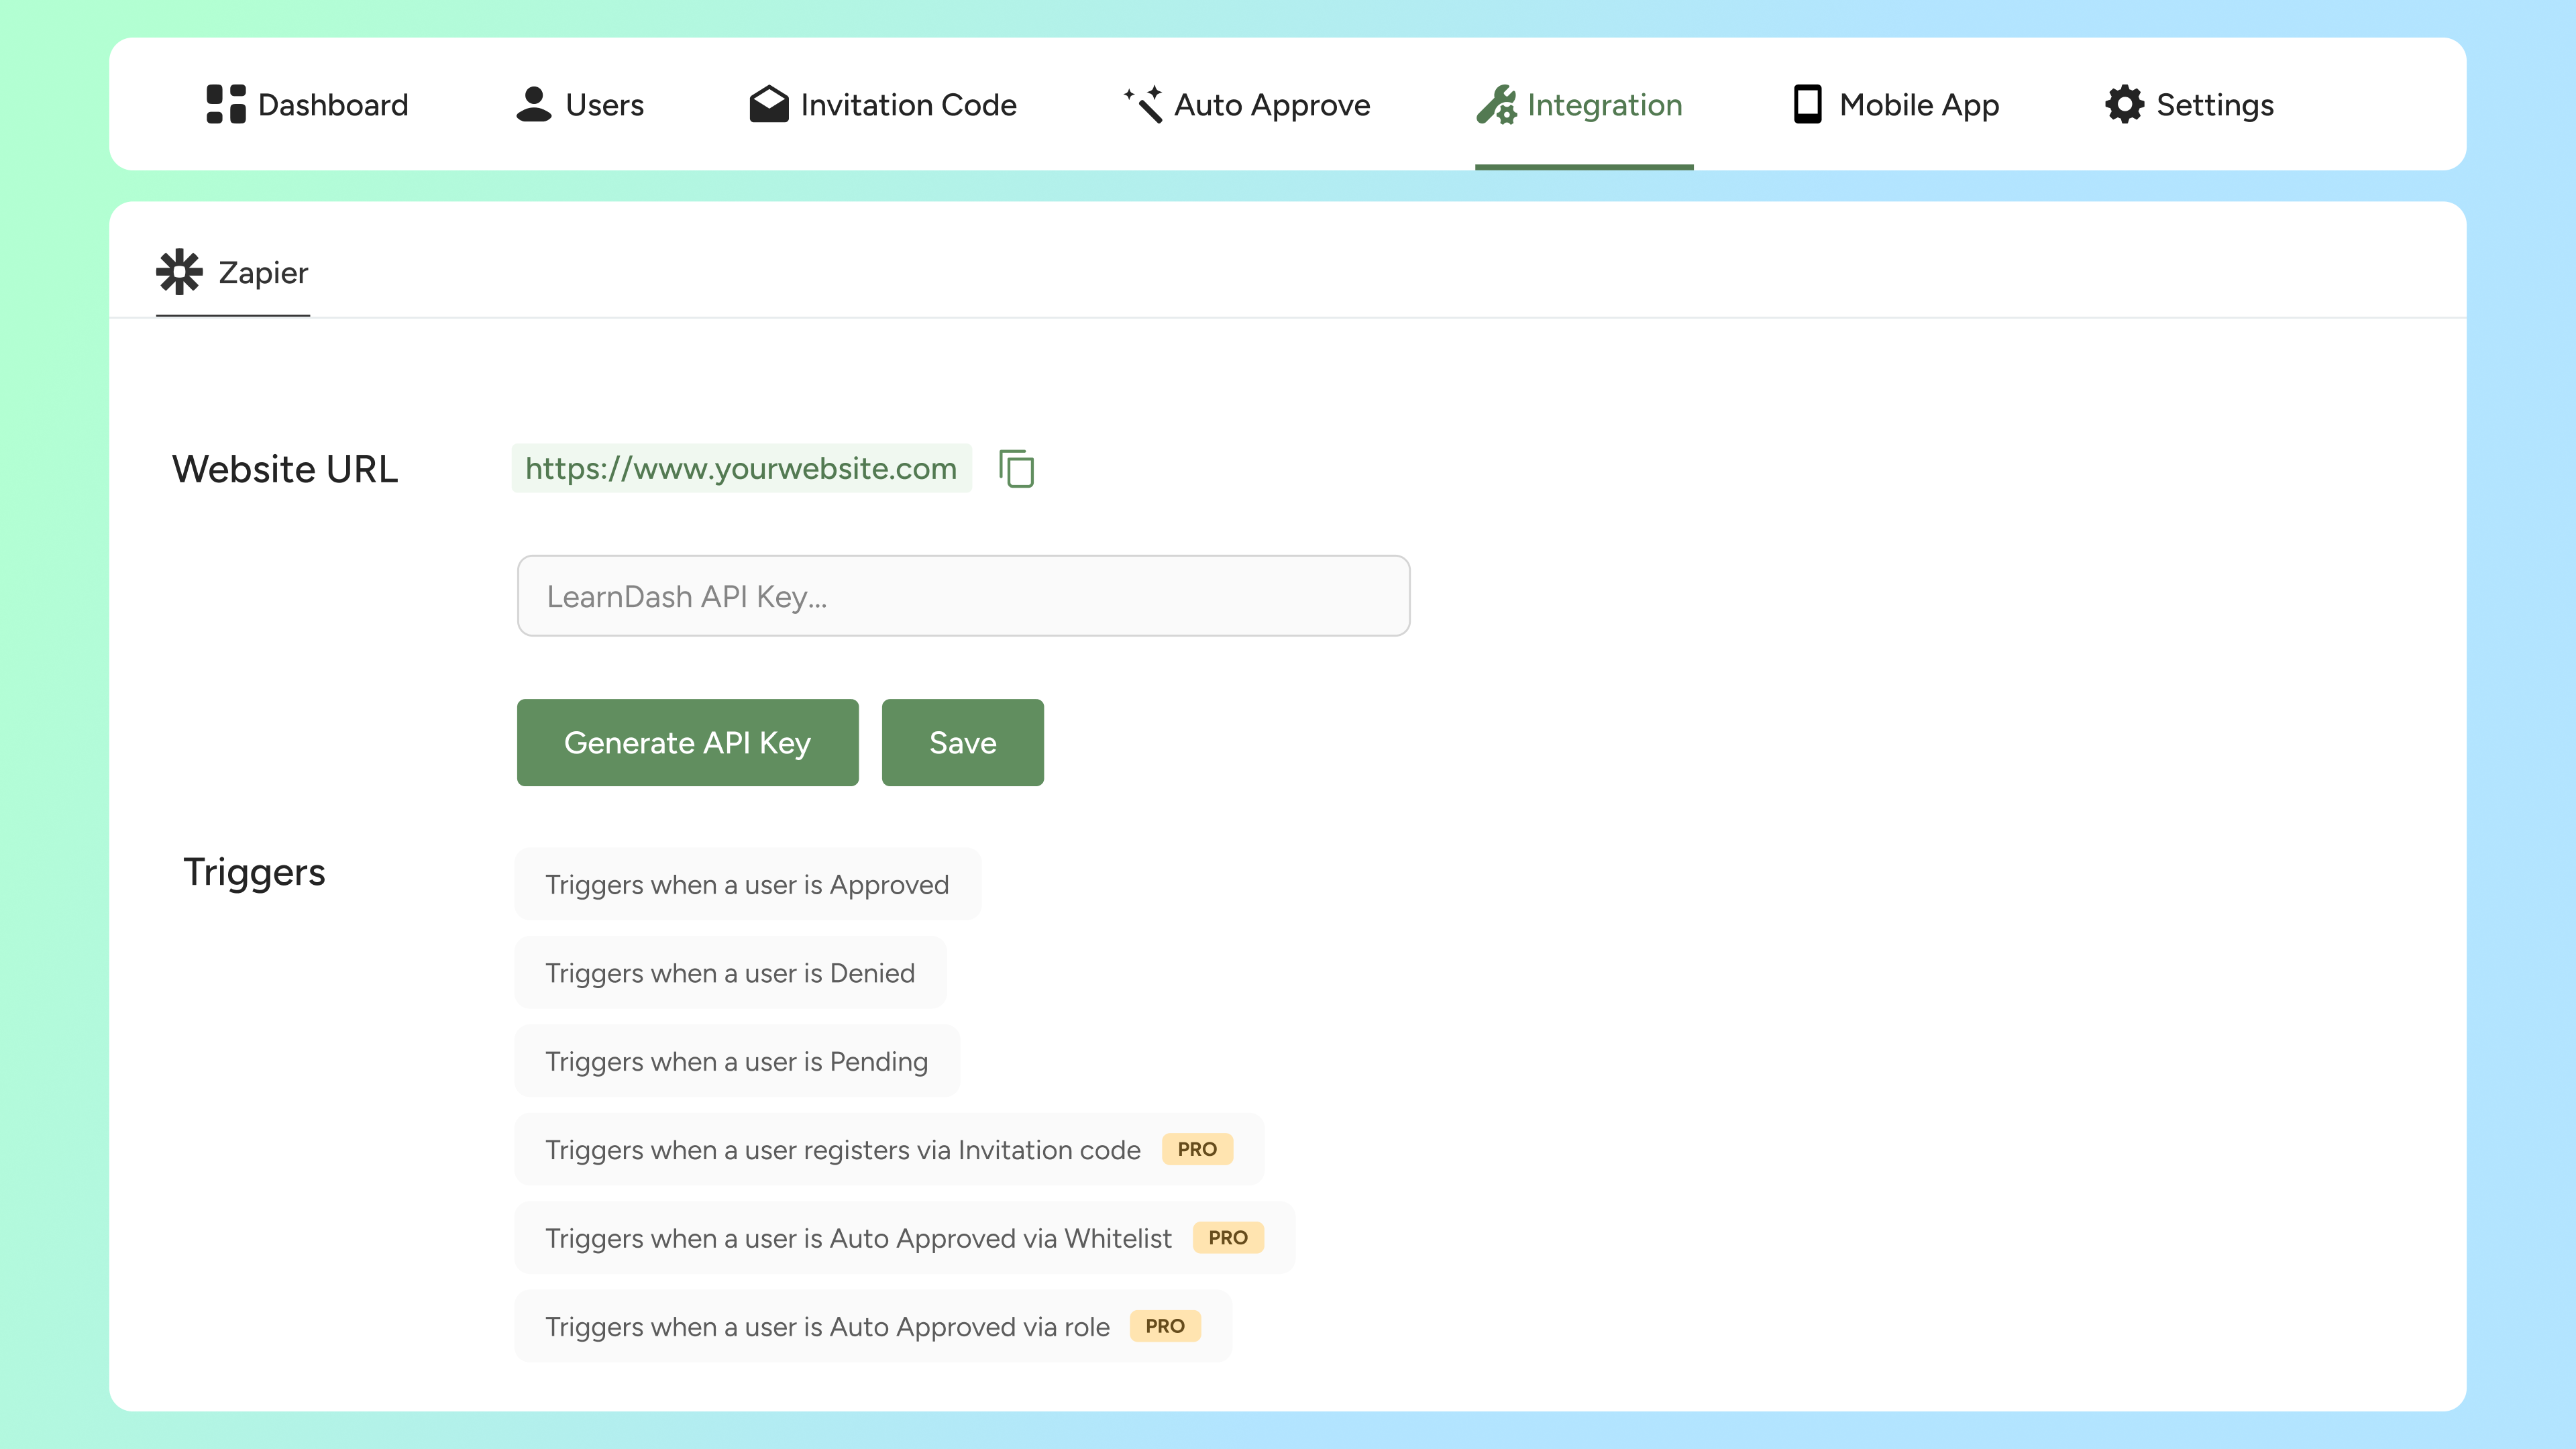Click the Zapier asterisk logo icon
Image resolution: width=2576 pixels, height=1449 pixels.
tap(179, 272)
